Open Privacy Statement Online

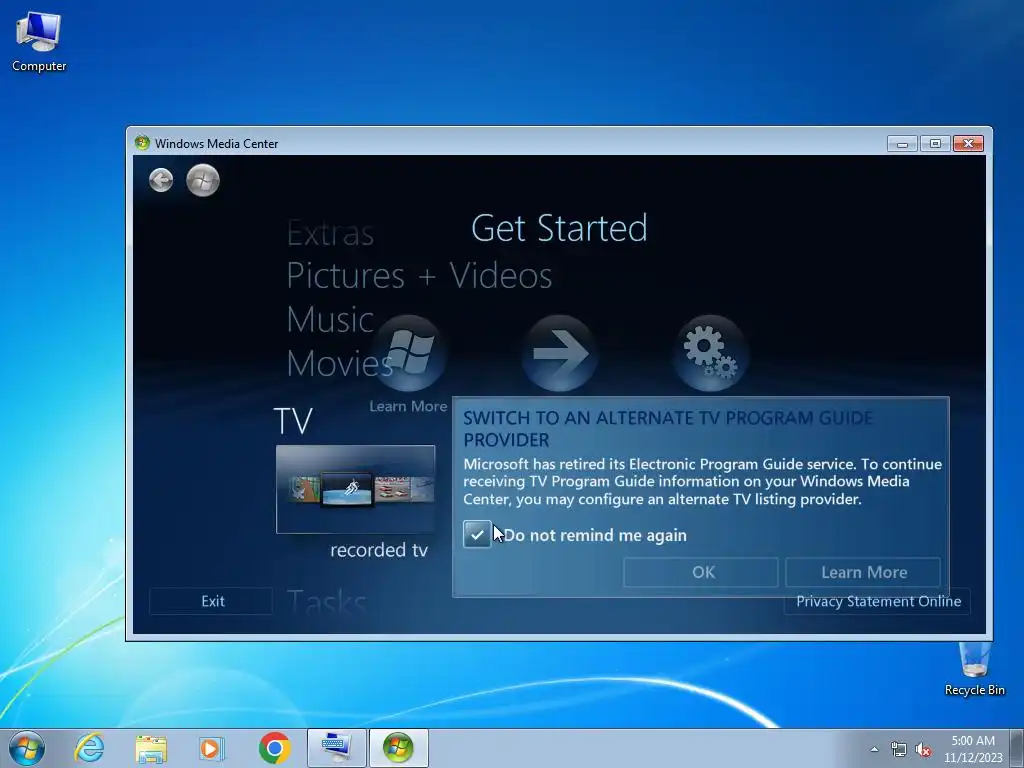pos(878,601)
